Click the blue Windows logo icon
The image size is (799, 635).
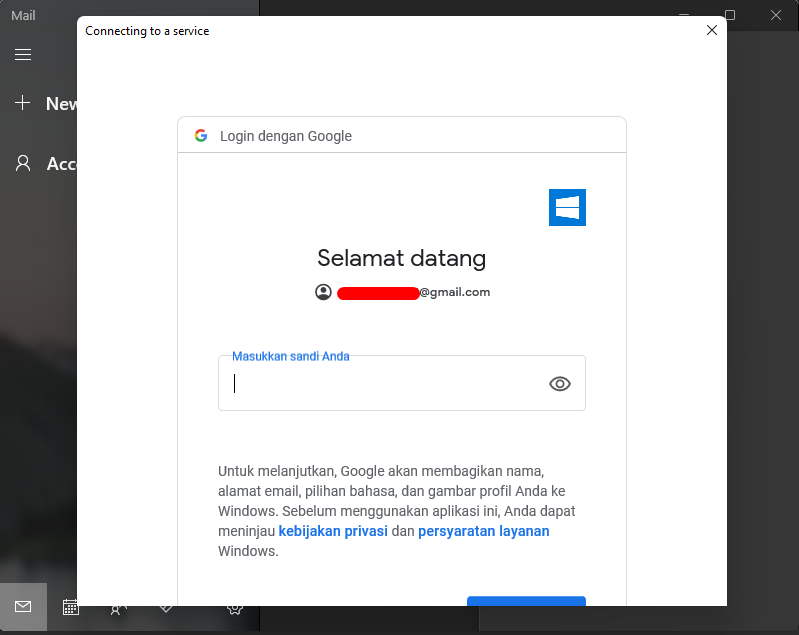tap(567, 207)
